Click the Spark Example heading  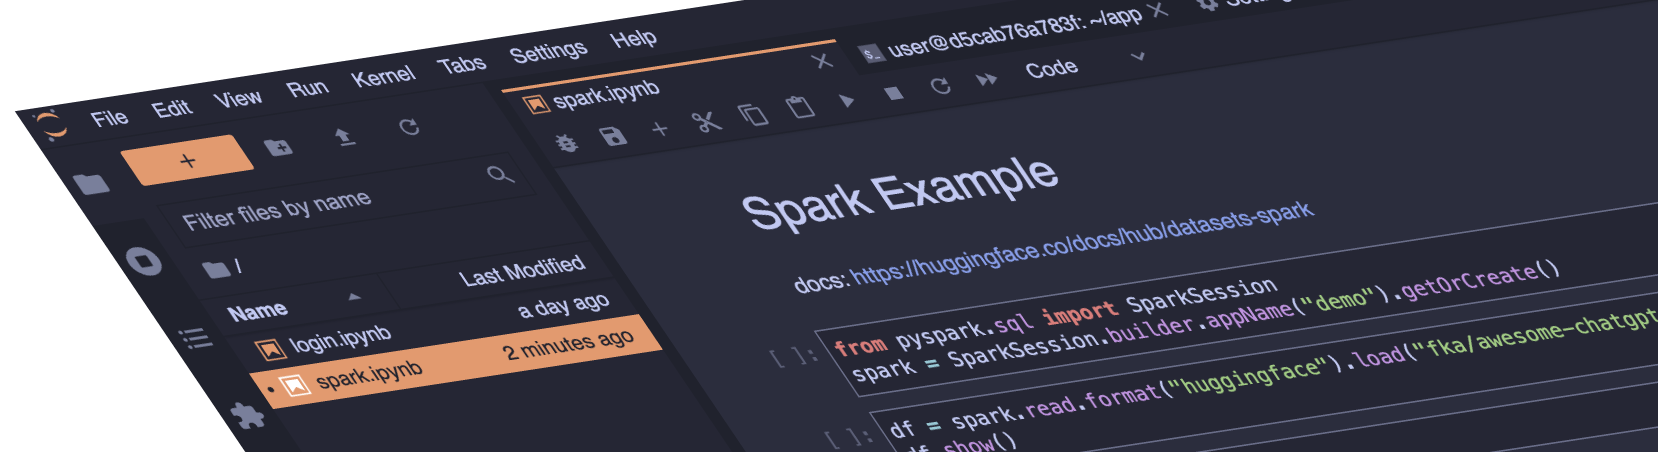pyautogui.click(x=899, y=193)
